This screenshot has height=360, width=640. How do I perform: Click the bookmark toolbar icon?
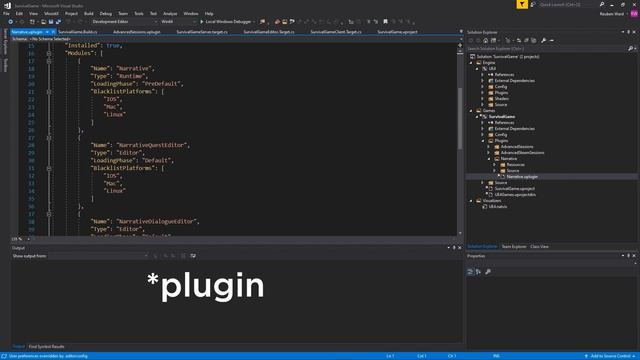click(385, 22)
